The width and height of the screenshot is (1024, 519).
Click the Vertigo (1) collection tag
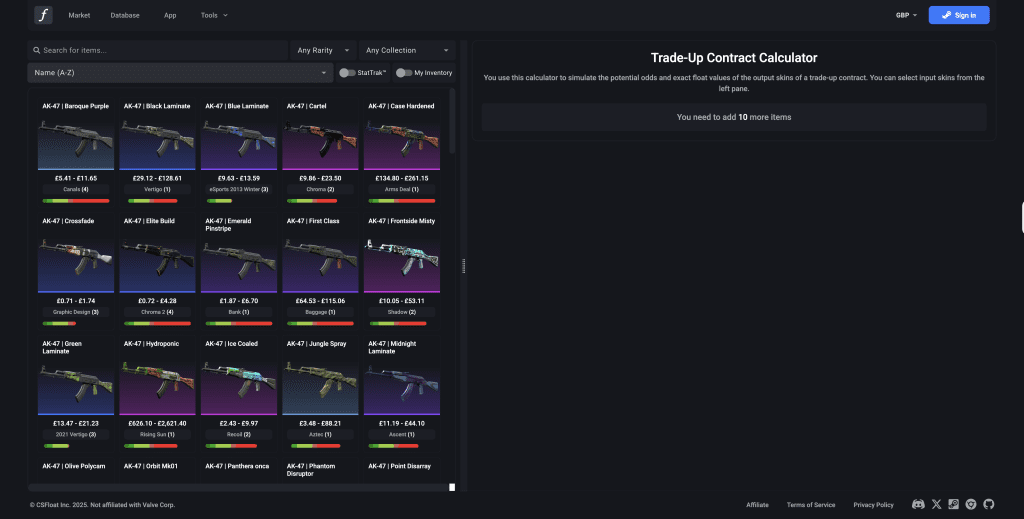(157, 189)
